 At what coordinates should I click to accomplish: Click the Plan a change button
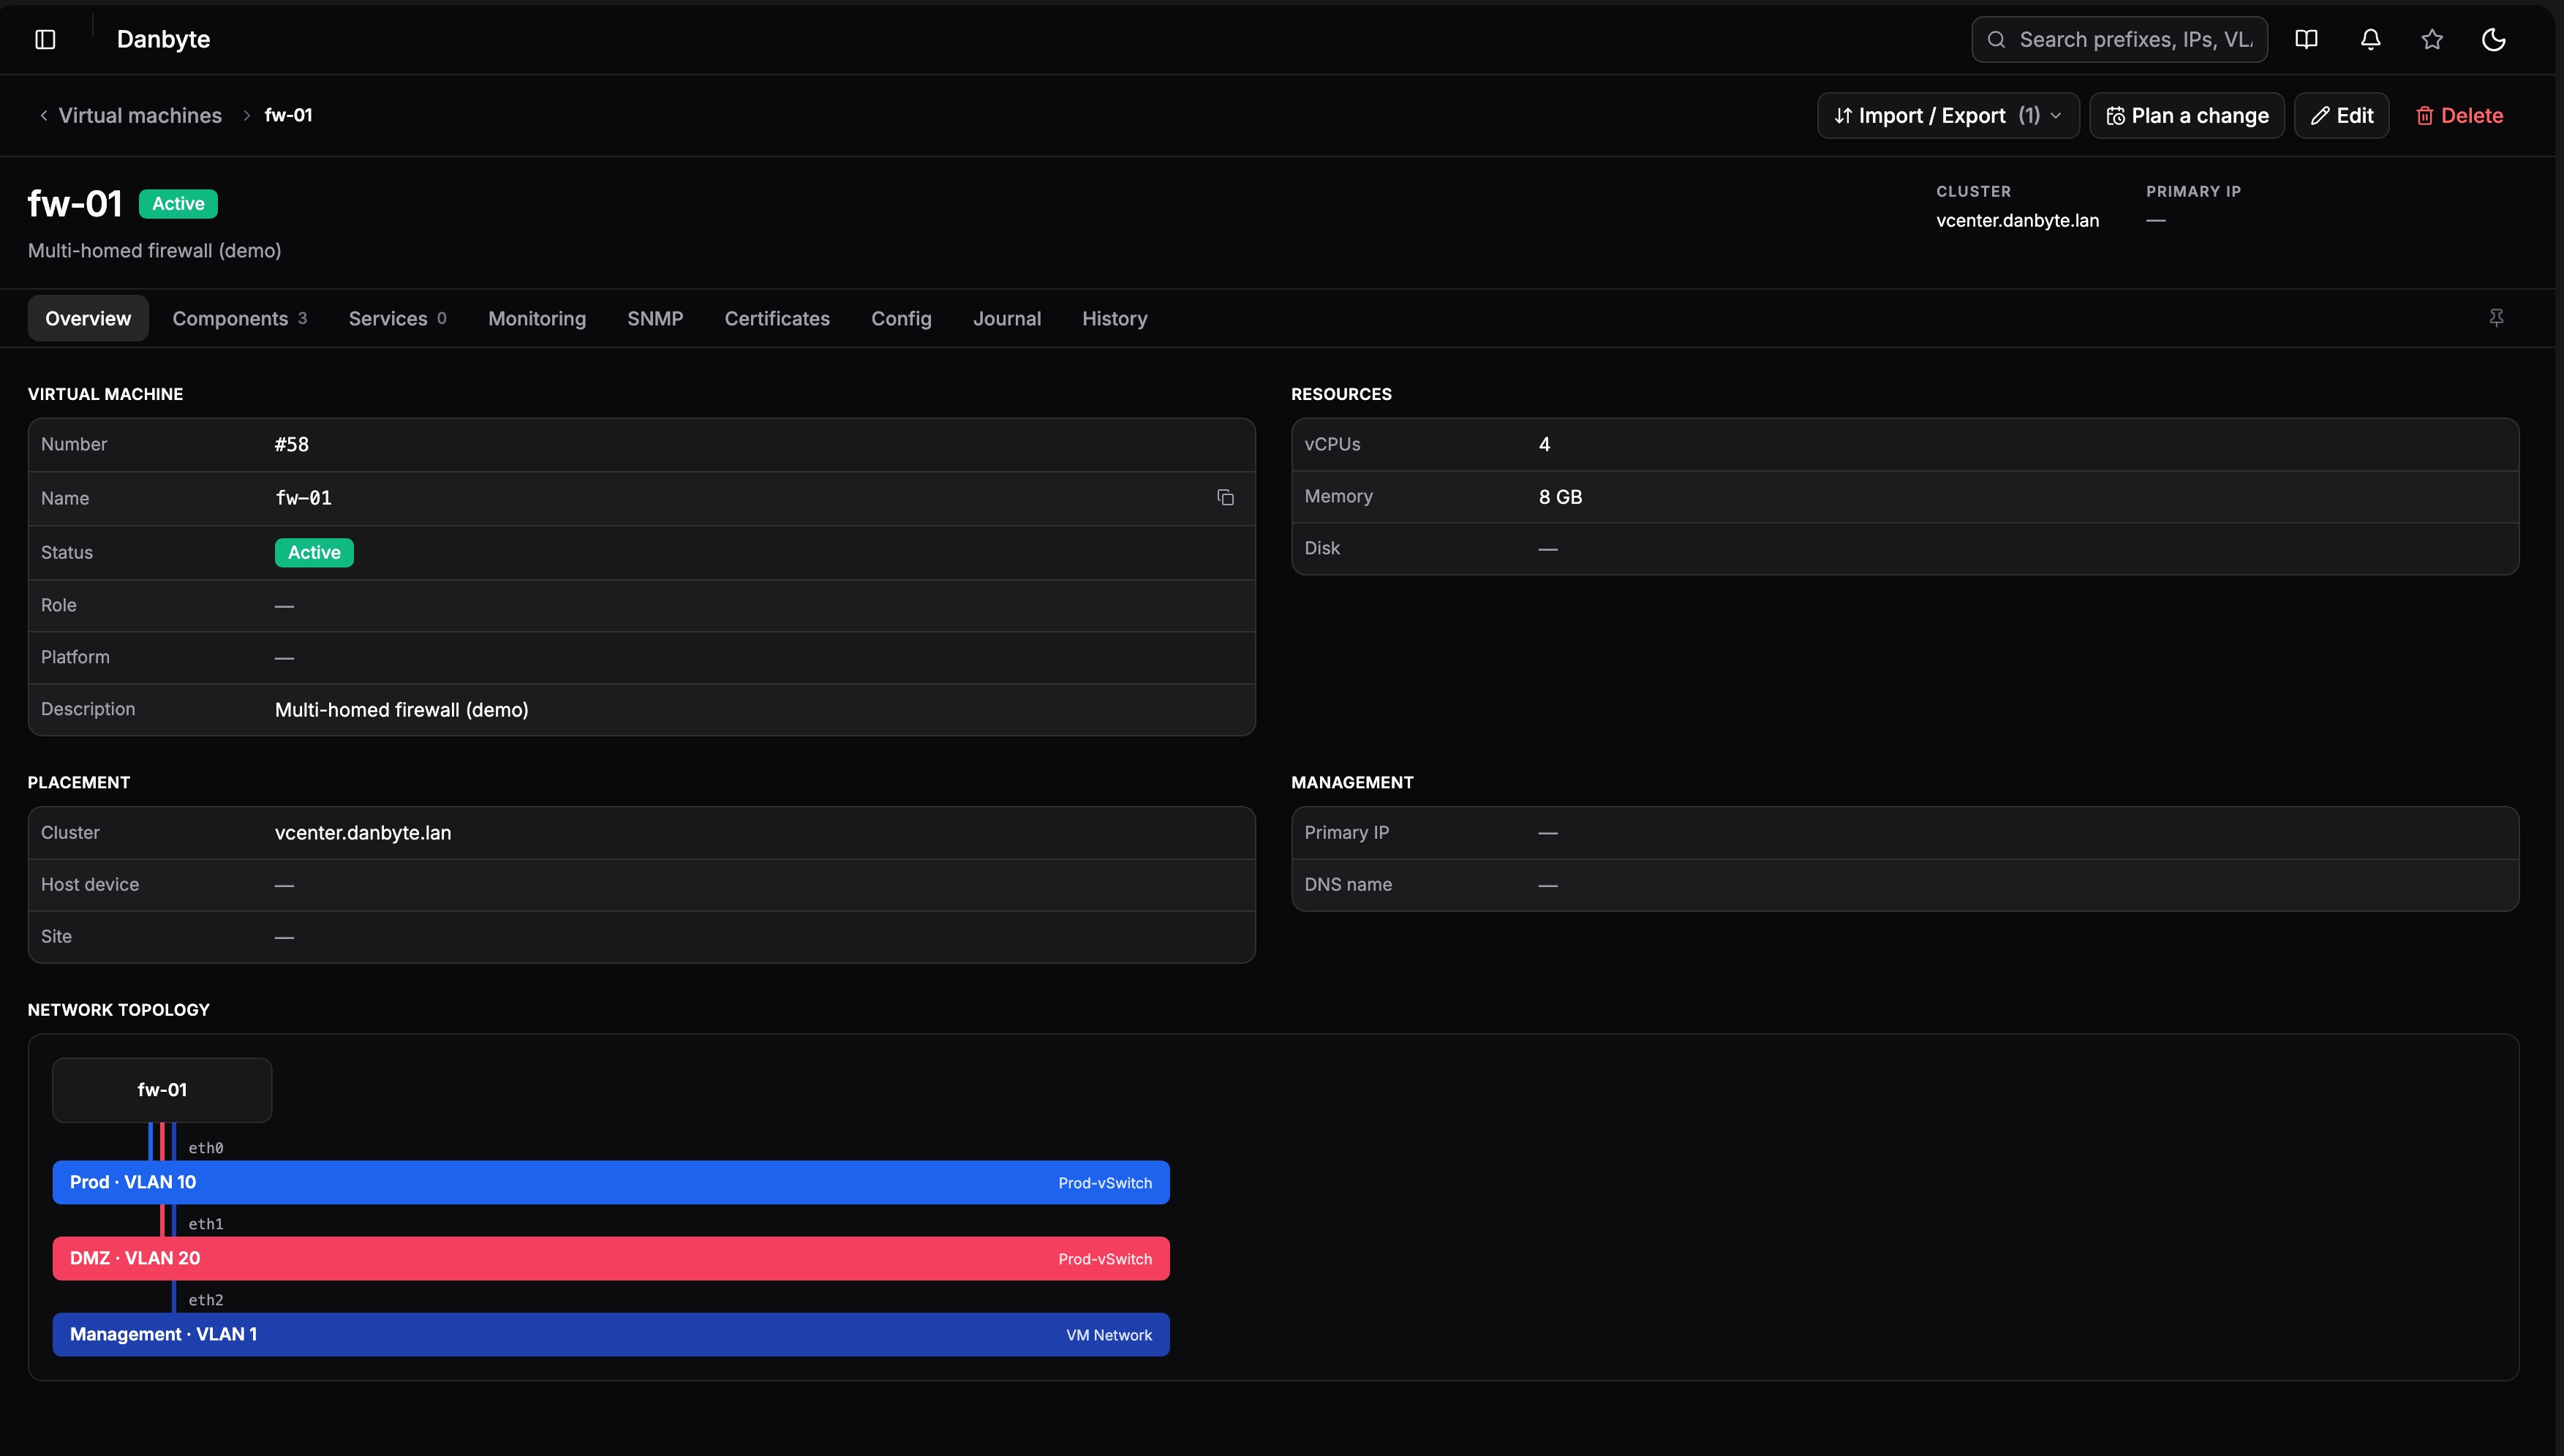click(x=2186, y=116)
